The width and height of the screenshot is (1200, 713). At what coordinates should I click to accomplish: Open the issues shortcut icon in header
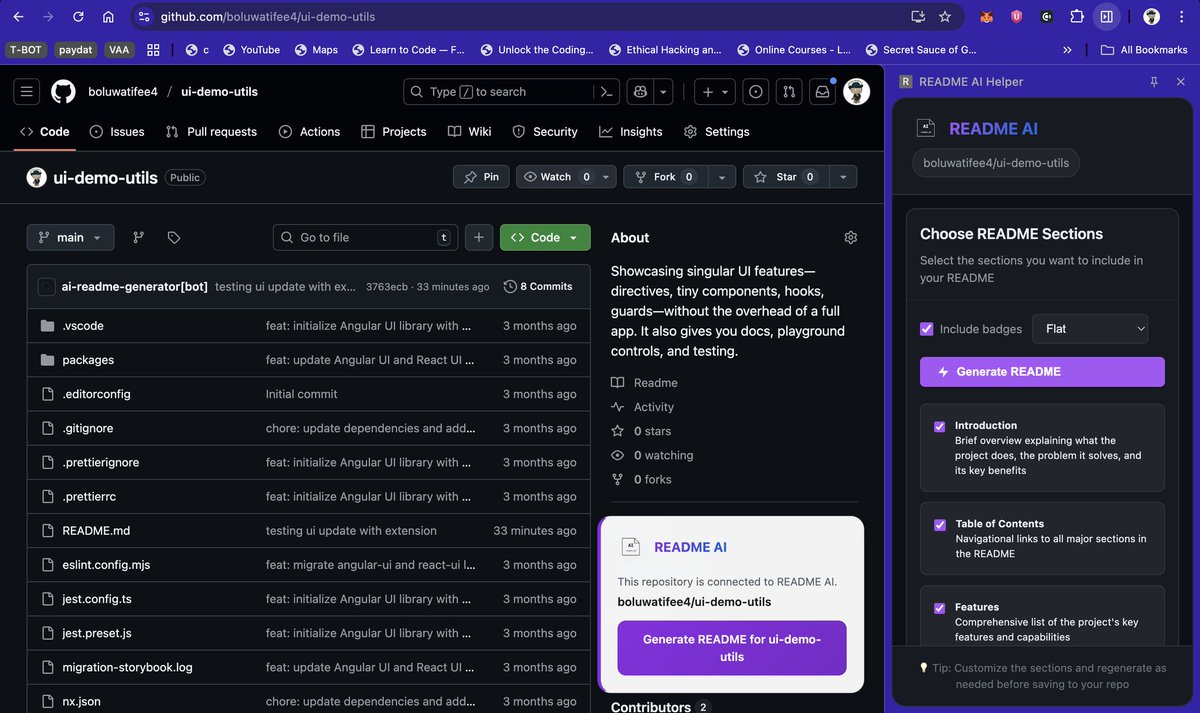[x=756, y=91]
